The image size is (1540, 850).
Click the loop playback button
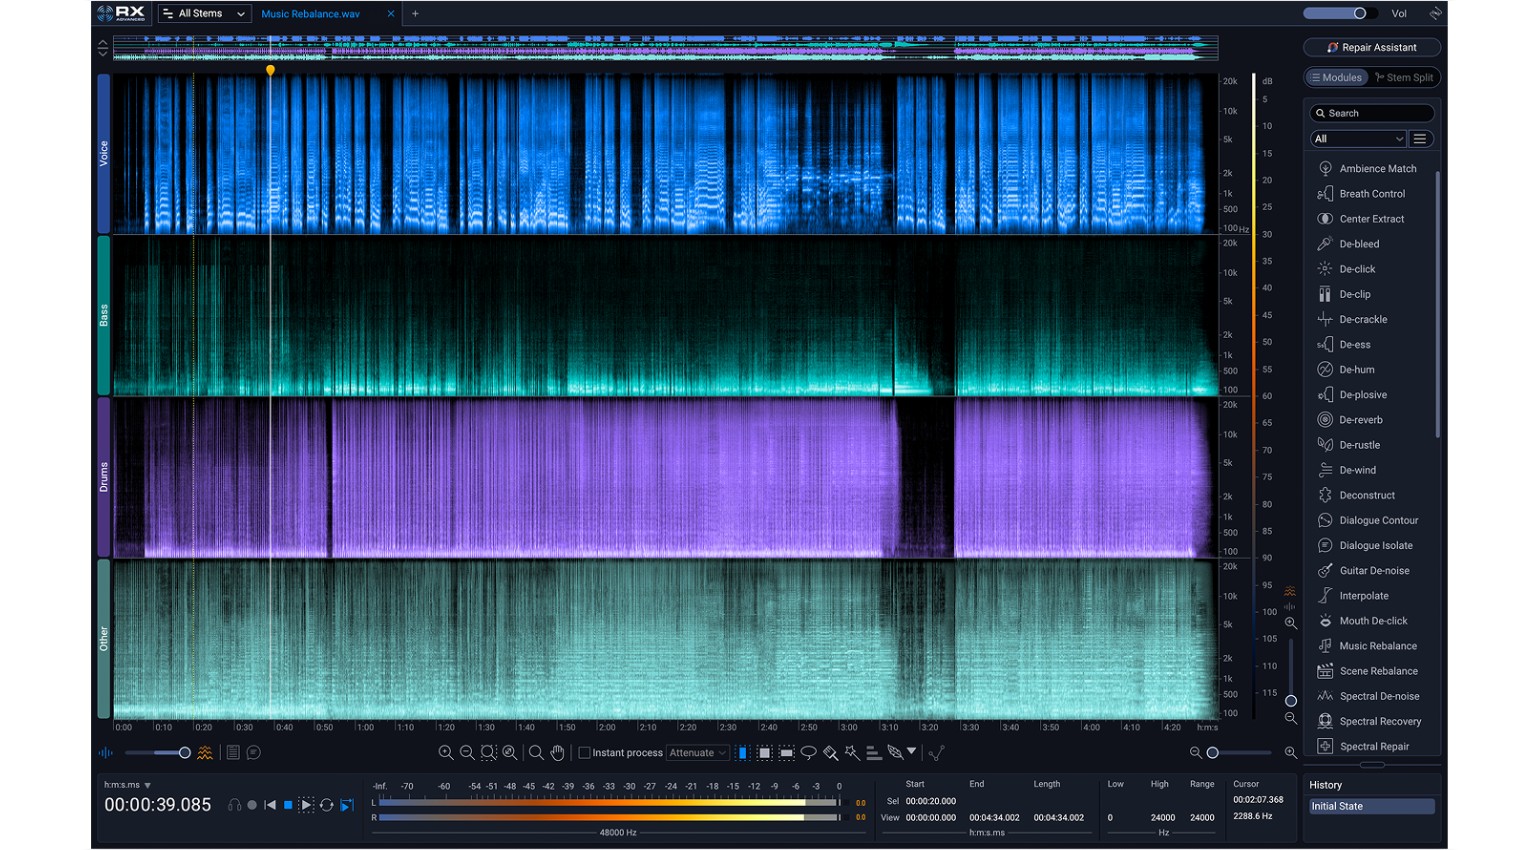[x=327, y=804]
